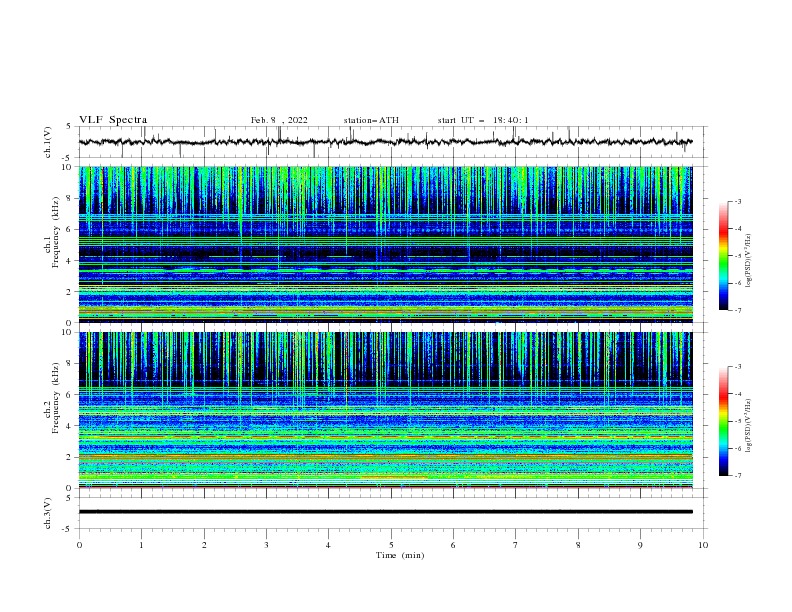Click time axis tick label "6"
Screen dimensions: 792x612
pos(453,545)
